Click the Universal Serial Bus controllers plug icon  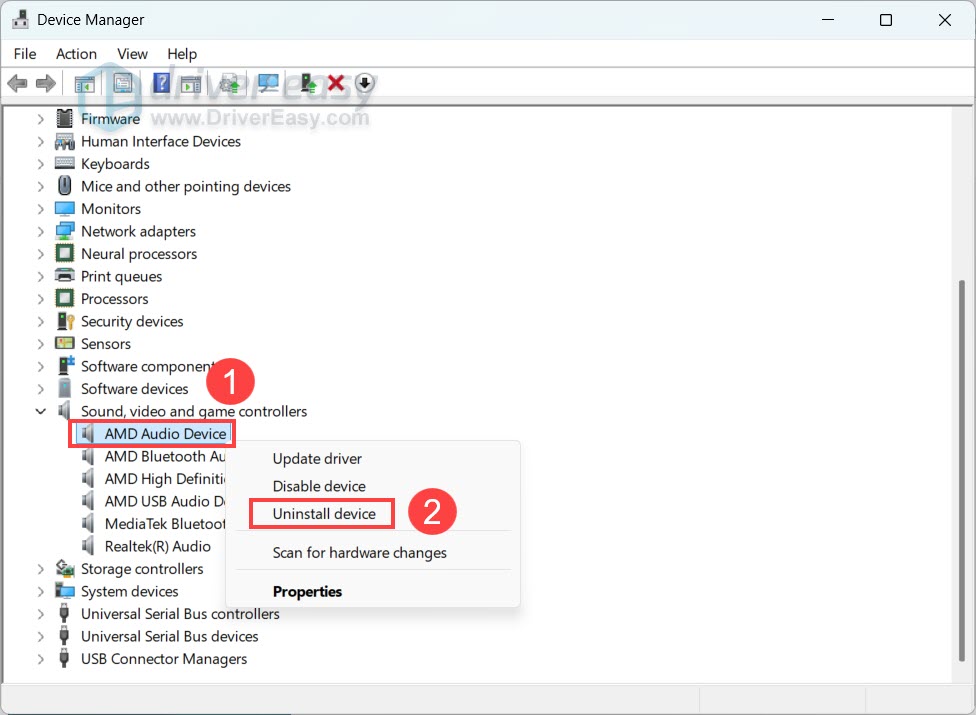64,614
